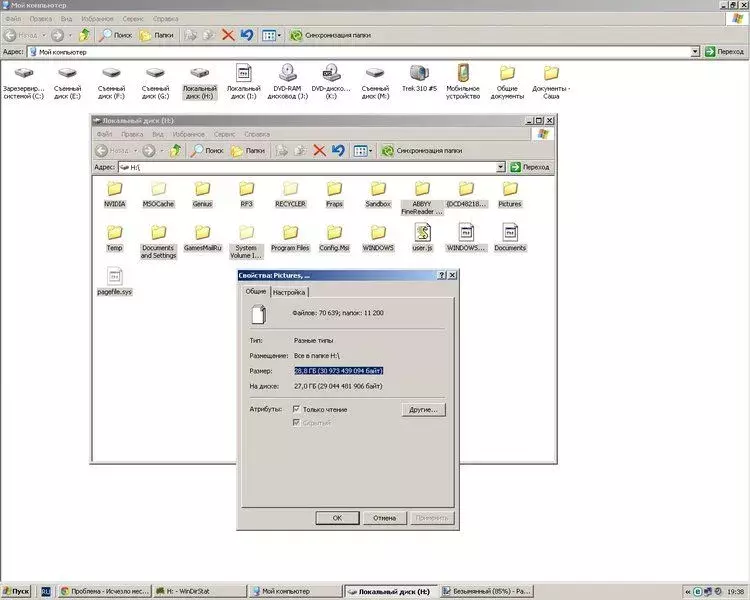Screen dimensions: 750x600
Task: Select the user.js file
Action: pyautogui.click(x=422, y=238)
